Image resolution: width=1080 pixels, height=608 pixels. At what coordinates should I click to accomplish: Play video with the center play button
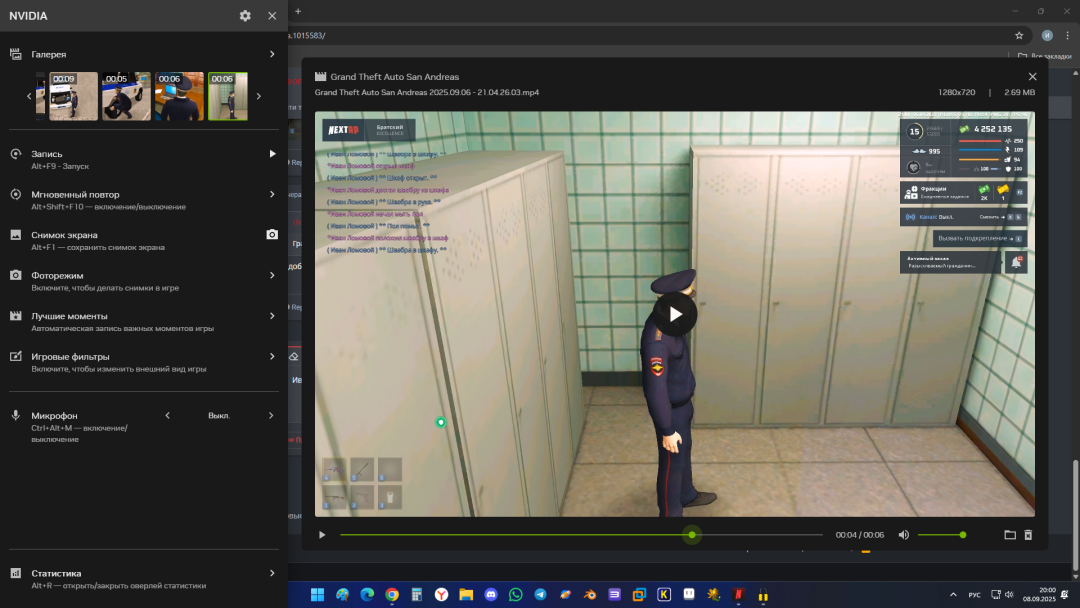tap(674, 315)
